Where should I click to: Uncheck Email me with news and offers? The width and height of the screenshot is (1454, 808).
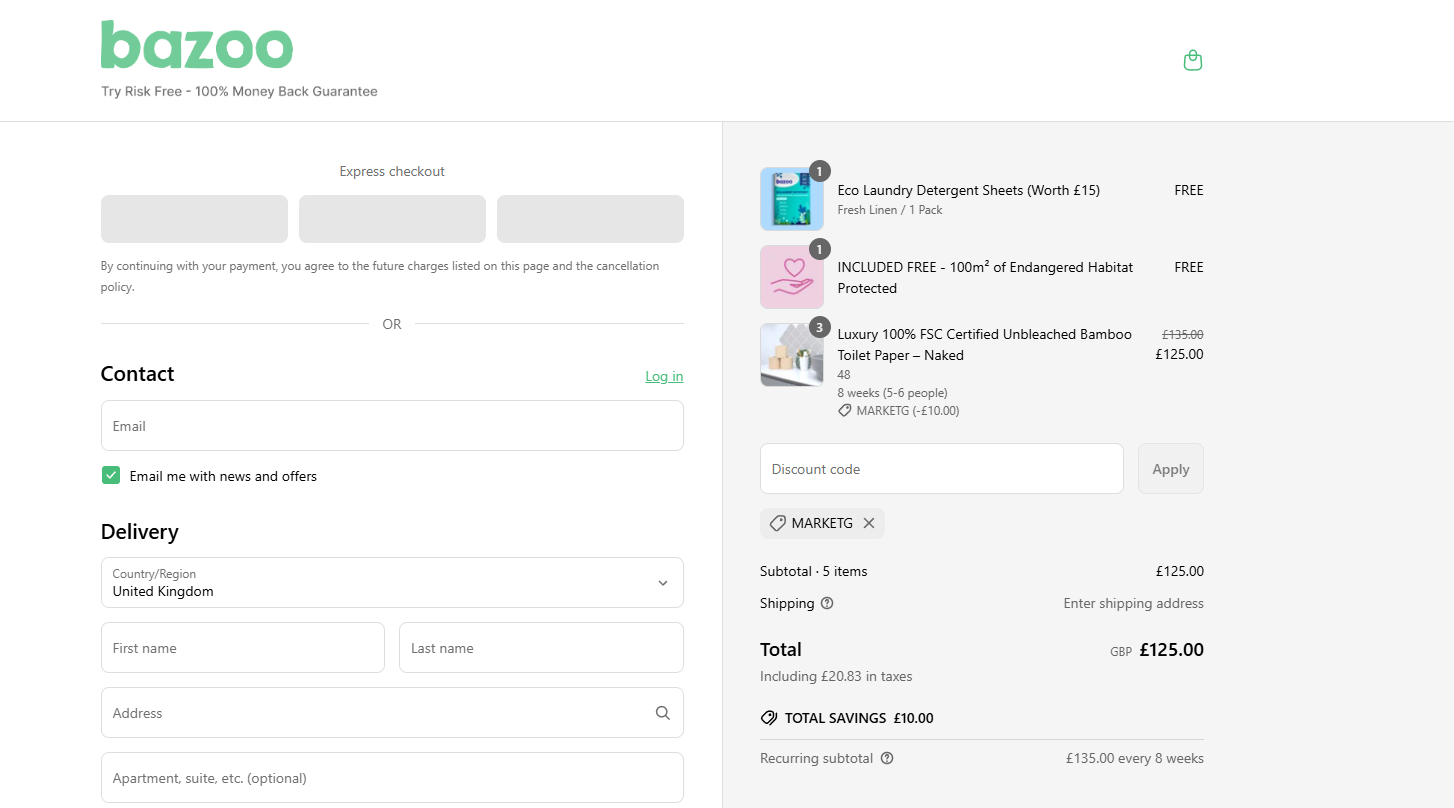click(111, 476)
